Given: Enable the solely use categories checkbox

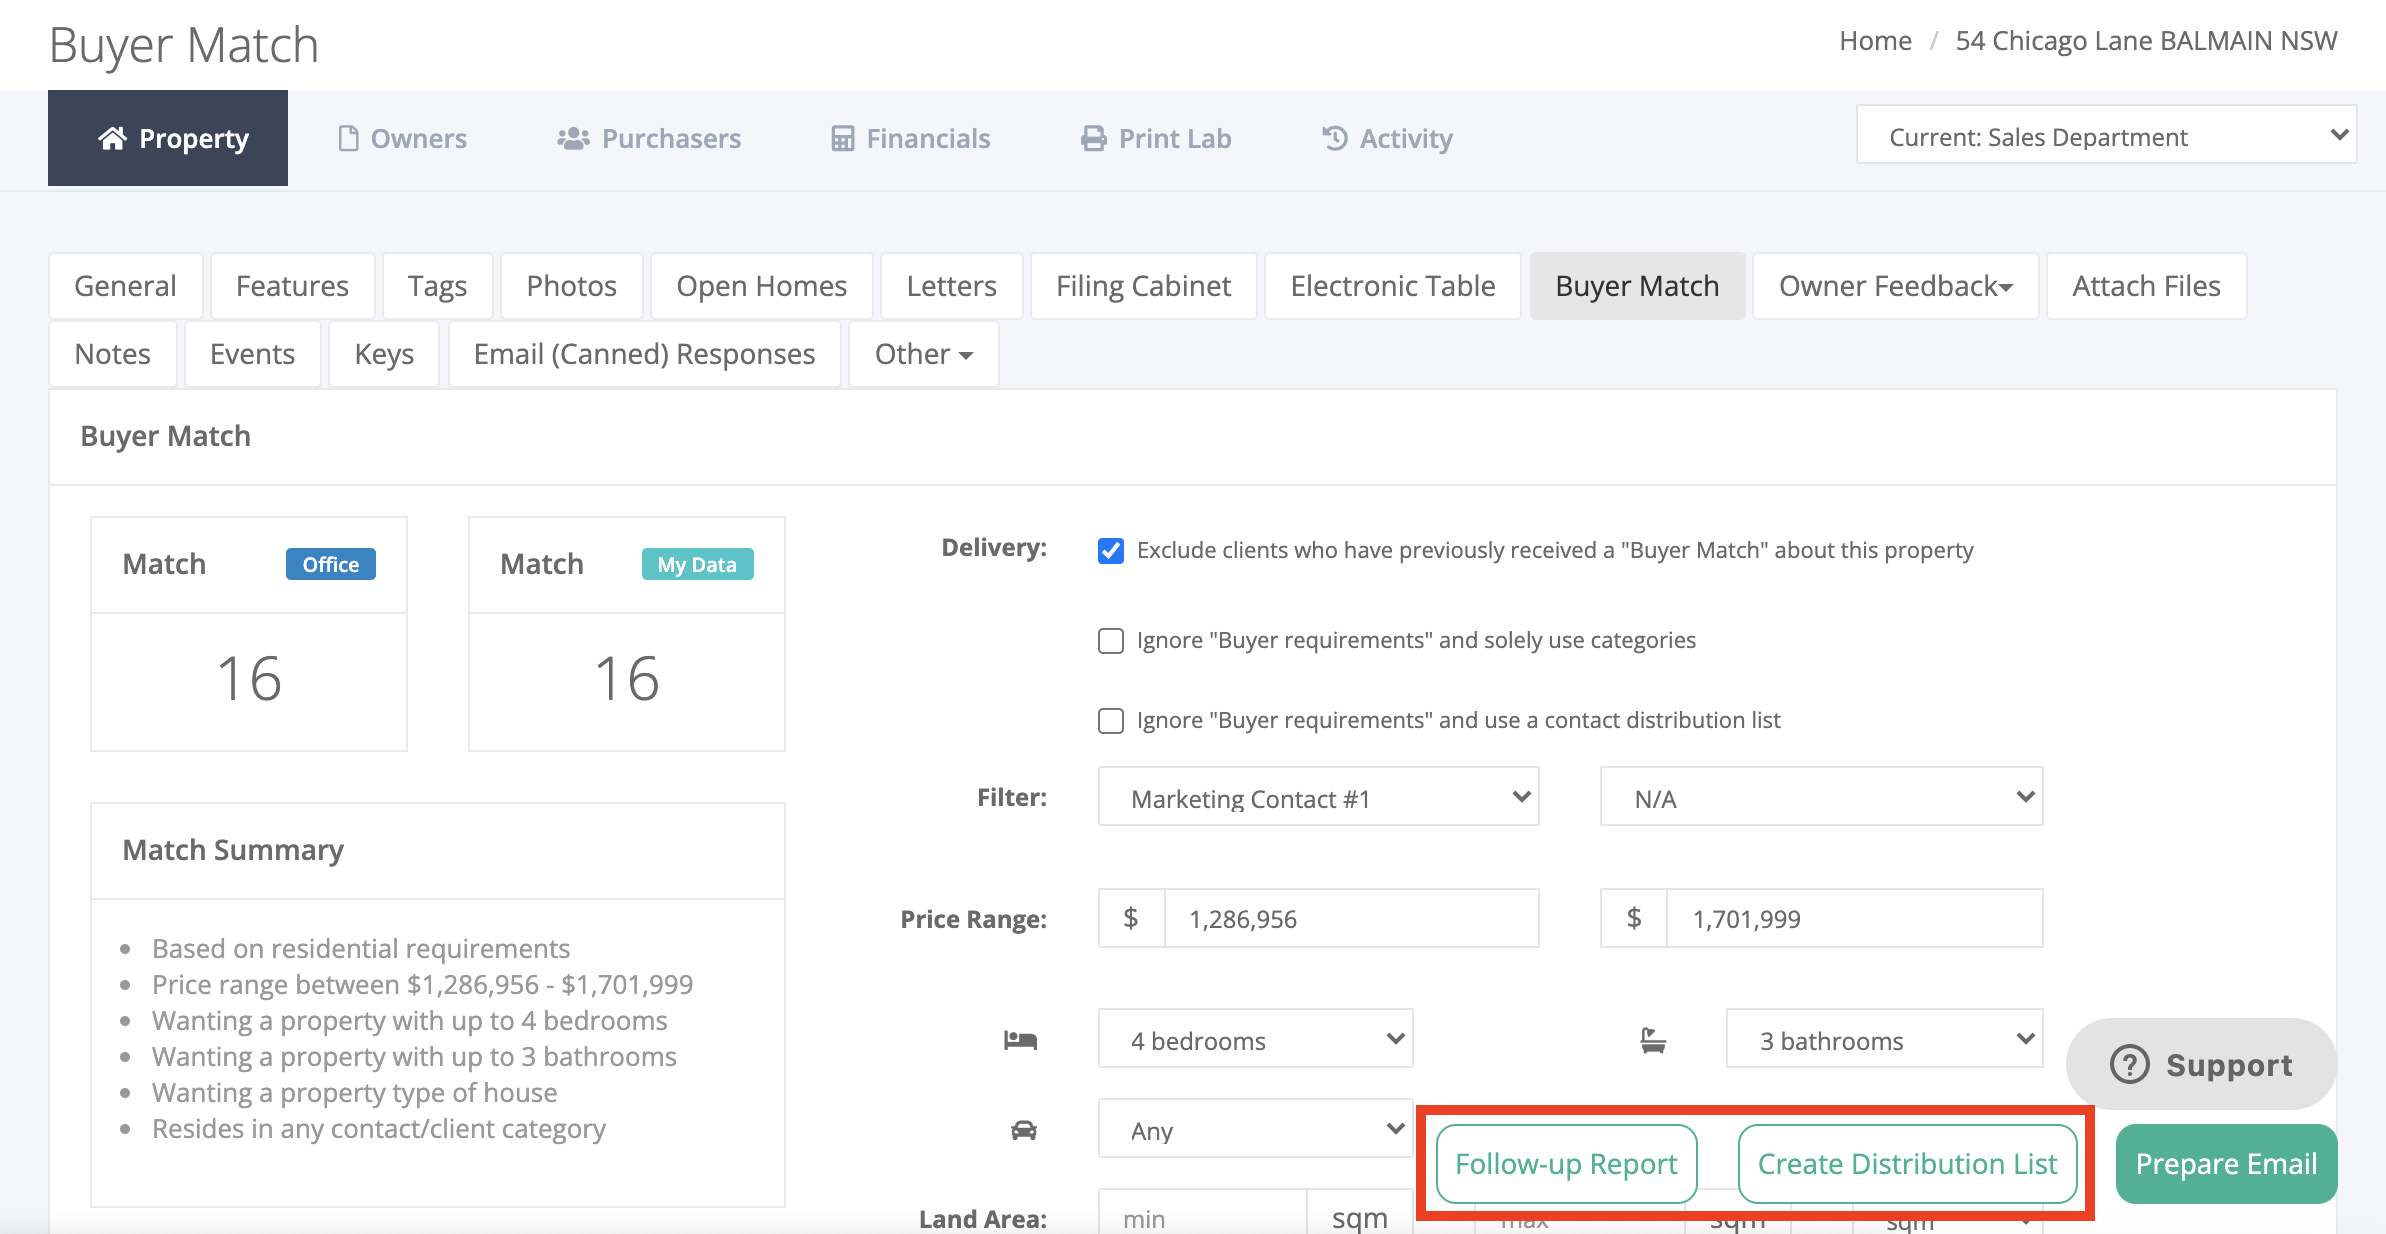Looking at the screenshot, I should point(1110,641).
